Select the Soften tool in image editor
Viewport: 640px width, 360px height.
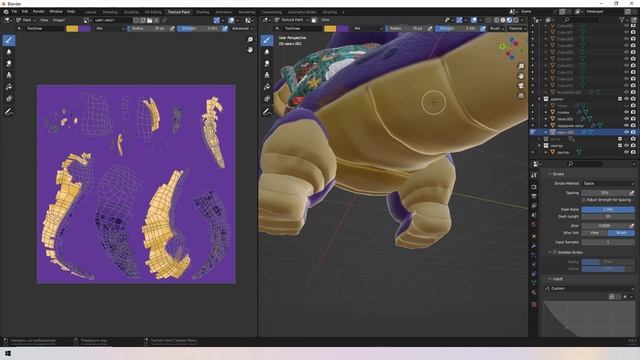pos(9,52)
